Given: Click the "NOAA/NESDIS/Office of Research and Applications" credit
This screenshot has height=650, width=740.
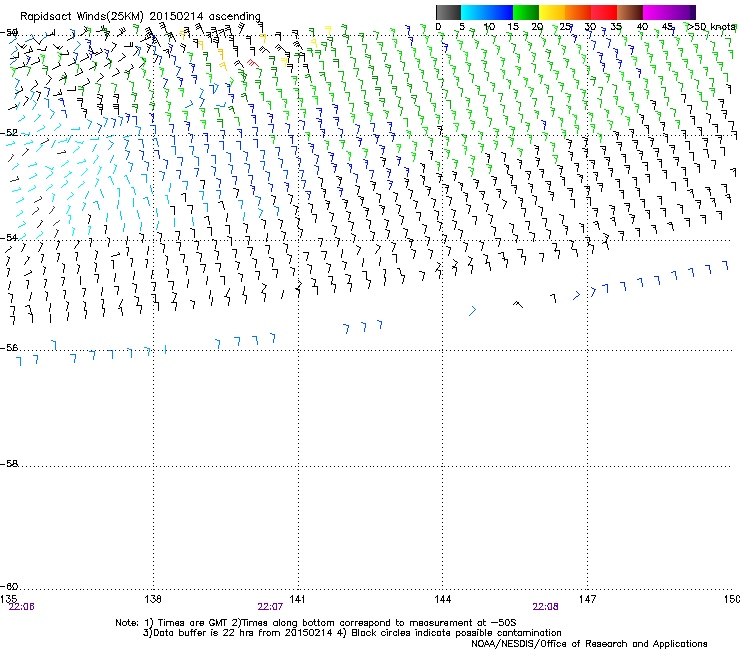Looking at the screenshot, I should [x=589, y=643].
